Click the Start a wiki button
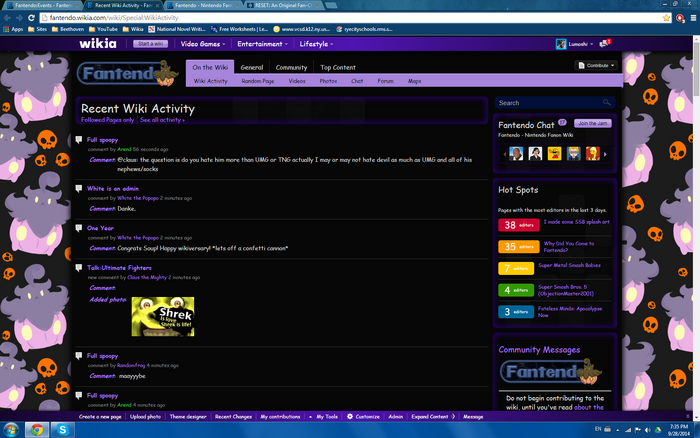Viewport: 700px width, 438px height. click(x=150, y=44)
